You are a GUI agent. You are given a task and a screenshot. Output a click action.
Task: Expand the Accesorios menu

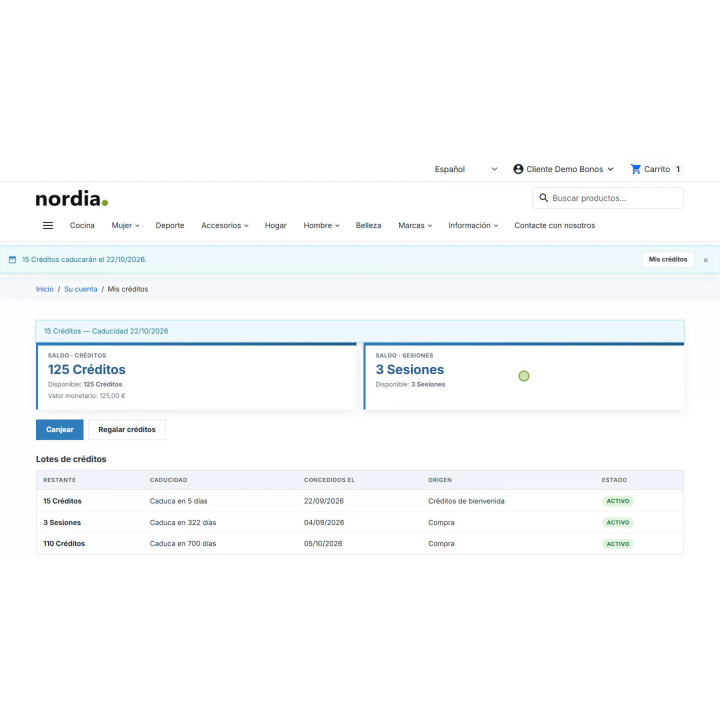[x=225, y=225]
